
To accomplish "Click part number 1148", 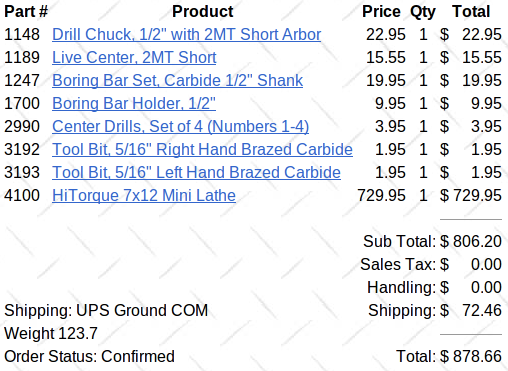I will [22, 34].
